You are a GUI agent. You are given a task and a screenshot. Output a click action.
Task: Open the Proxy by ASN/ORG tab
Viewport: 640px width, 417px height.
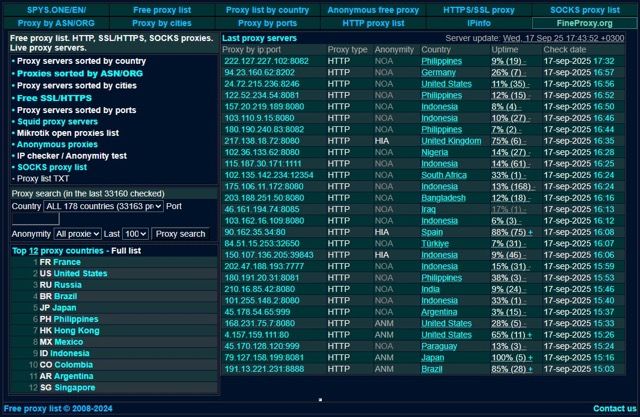coord(56,22)
